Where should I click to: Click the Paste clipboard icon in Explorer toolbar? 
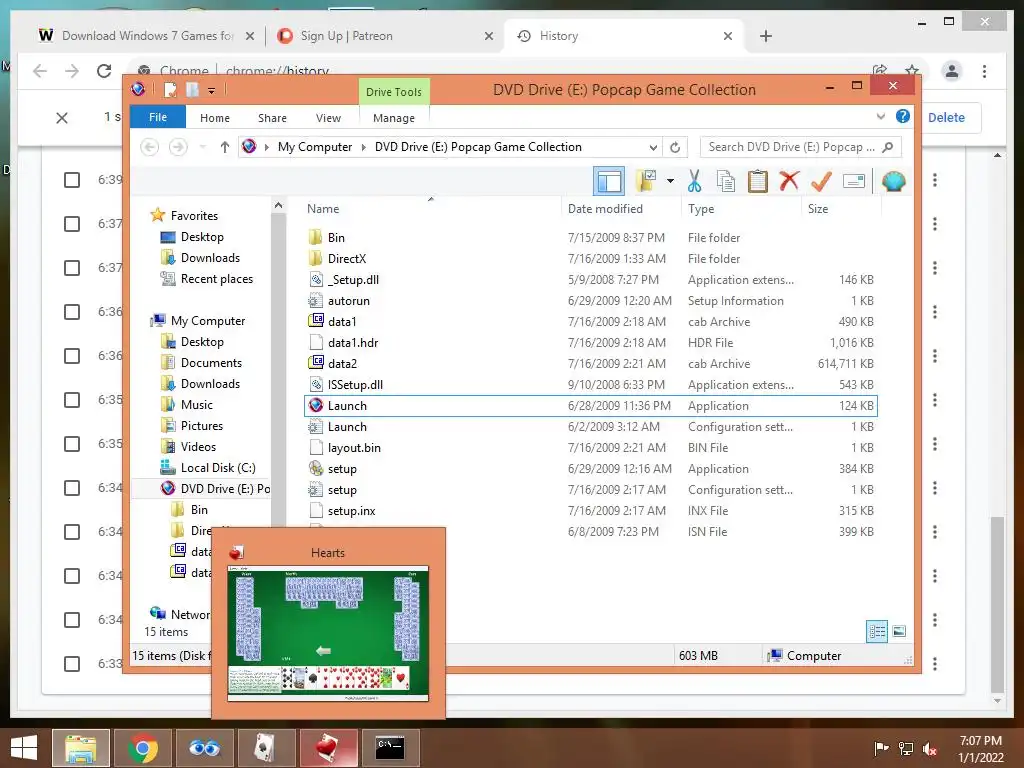pyautogui.click(x=758, y=181)
